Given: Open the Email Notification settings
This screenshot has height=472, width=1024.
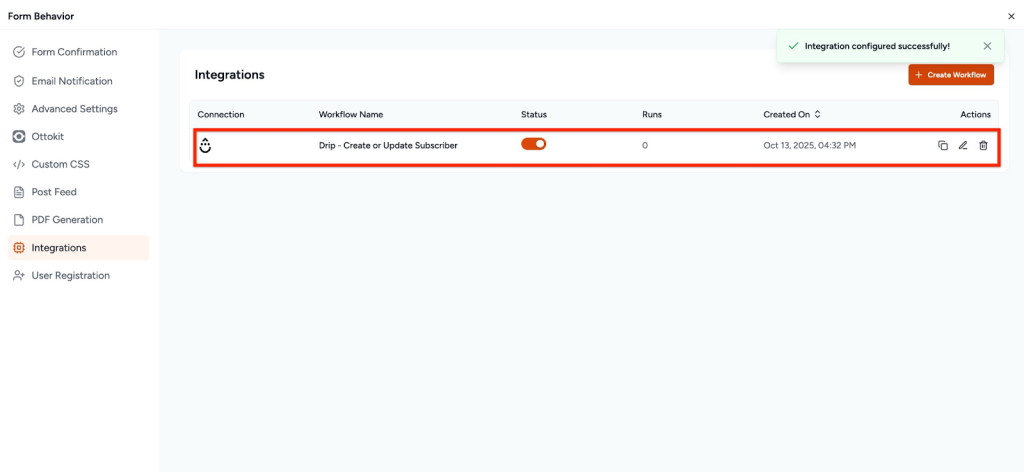Looking at the screenshot, I should [72, 81].
